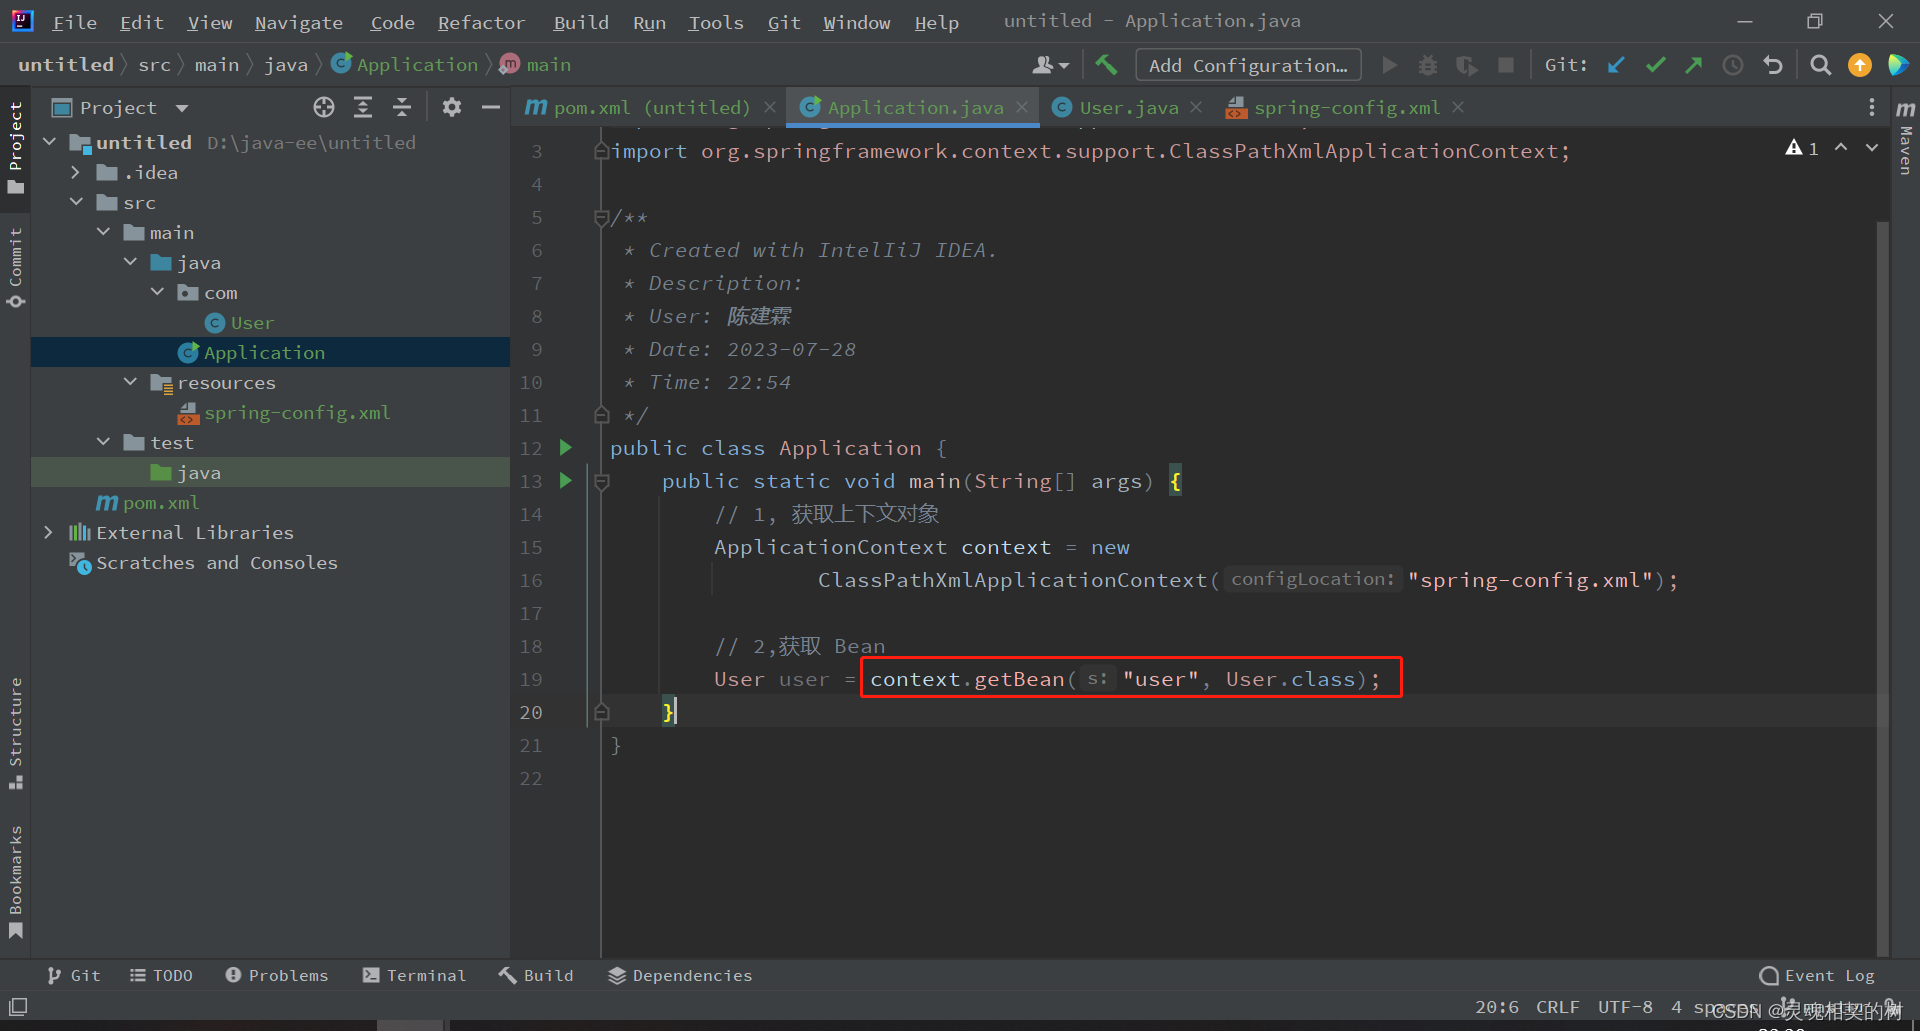
Task: Click Git Push green arrow icon
Action: pyautogui.click(x=1694, y=65)
